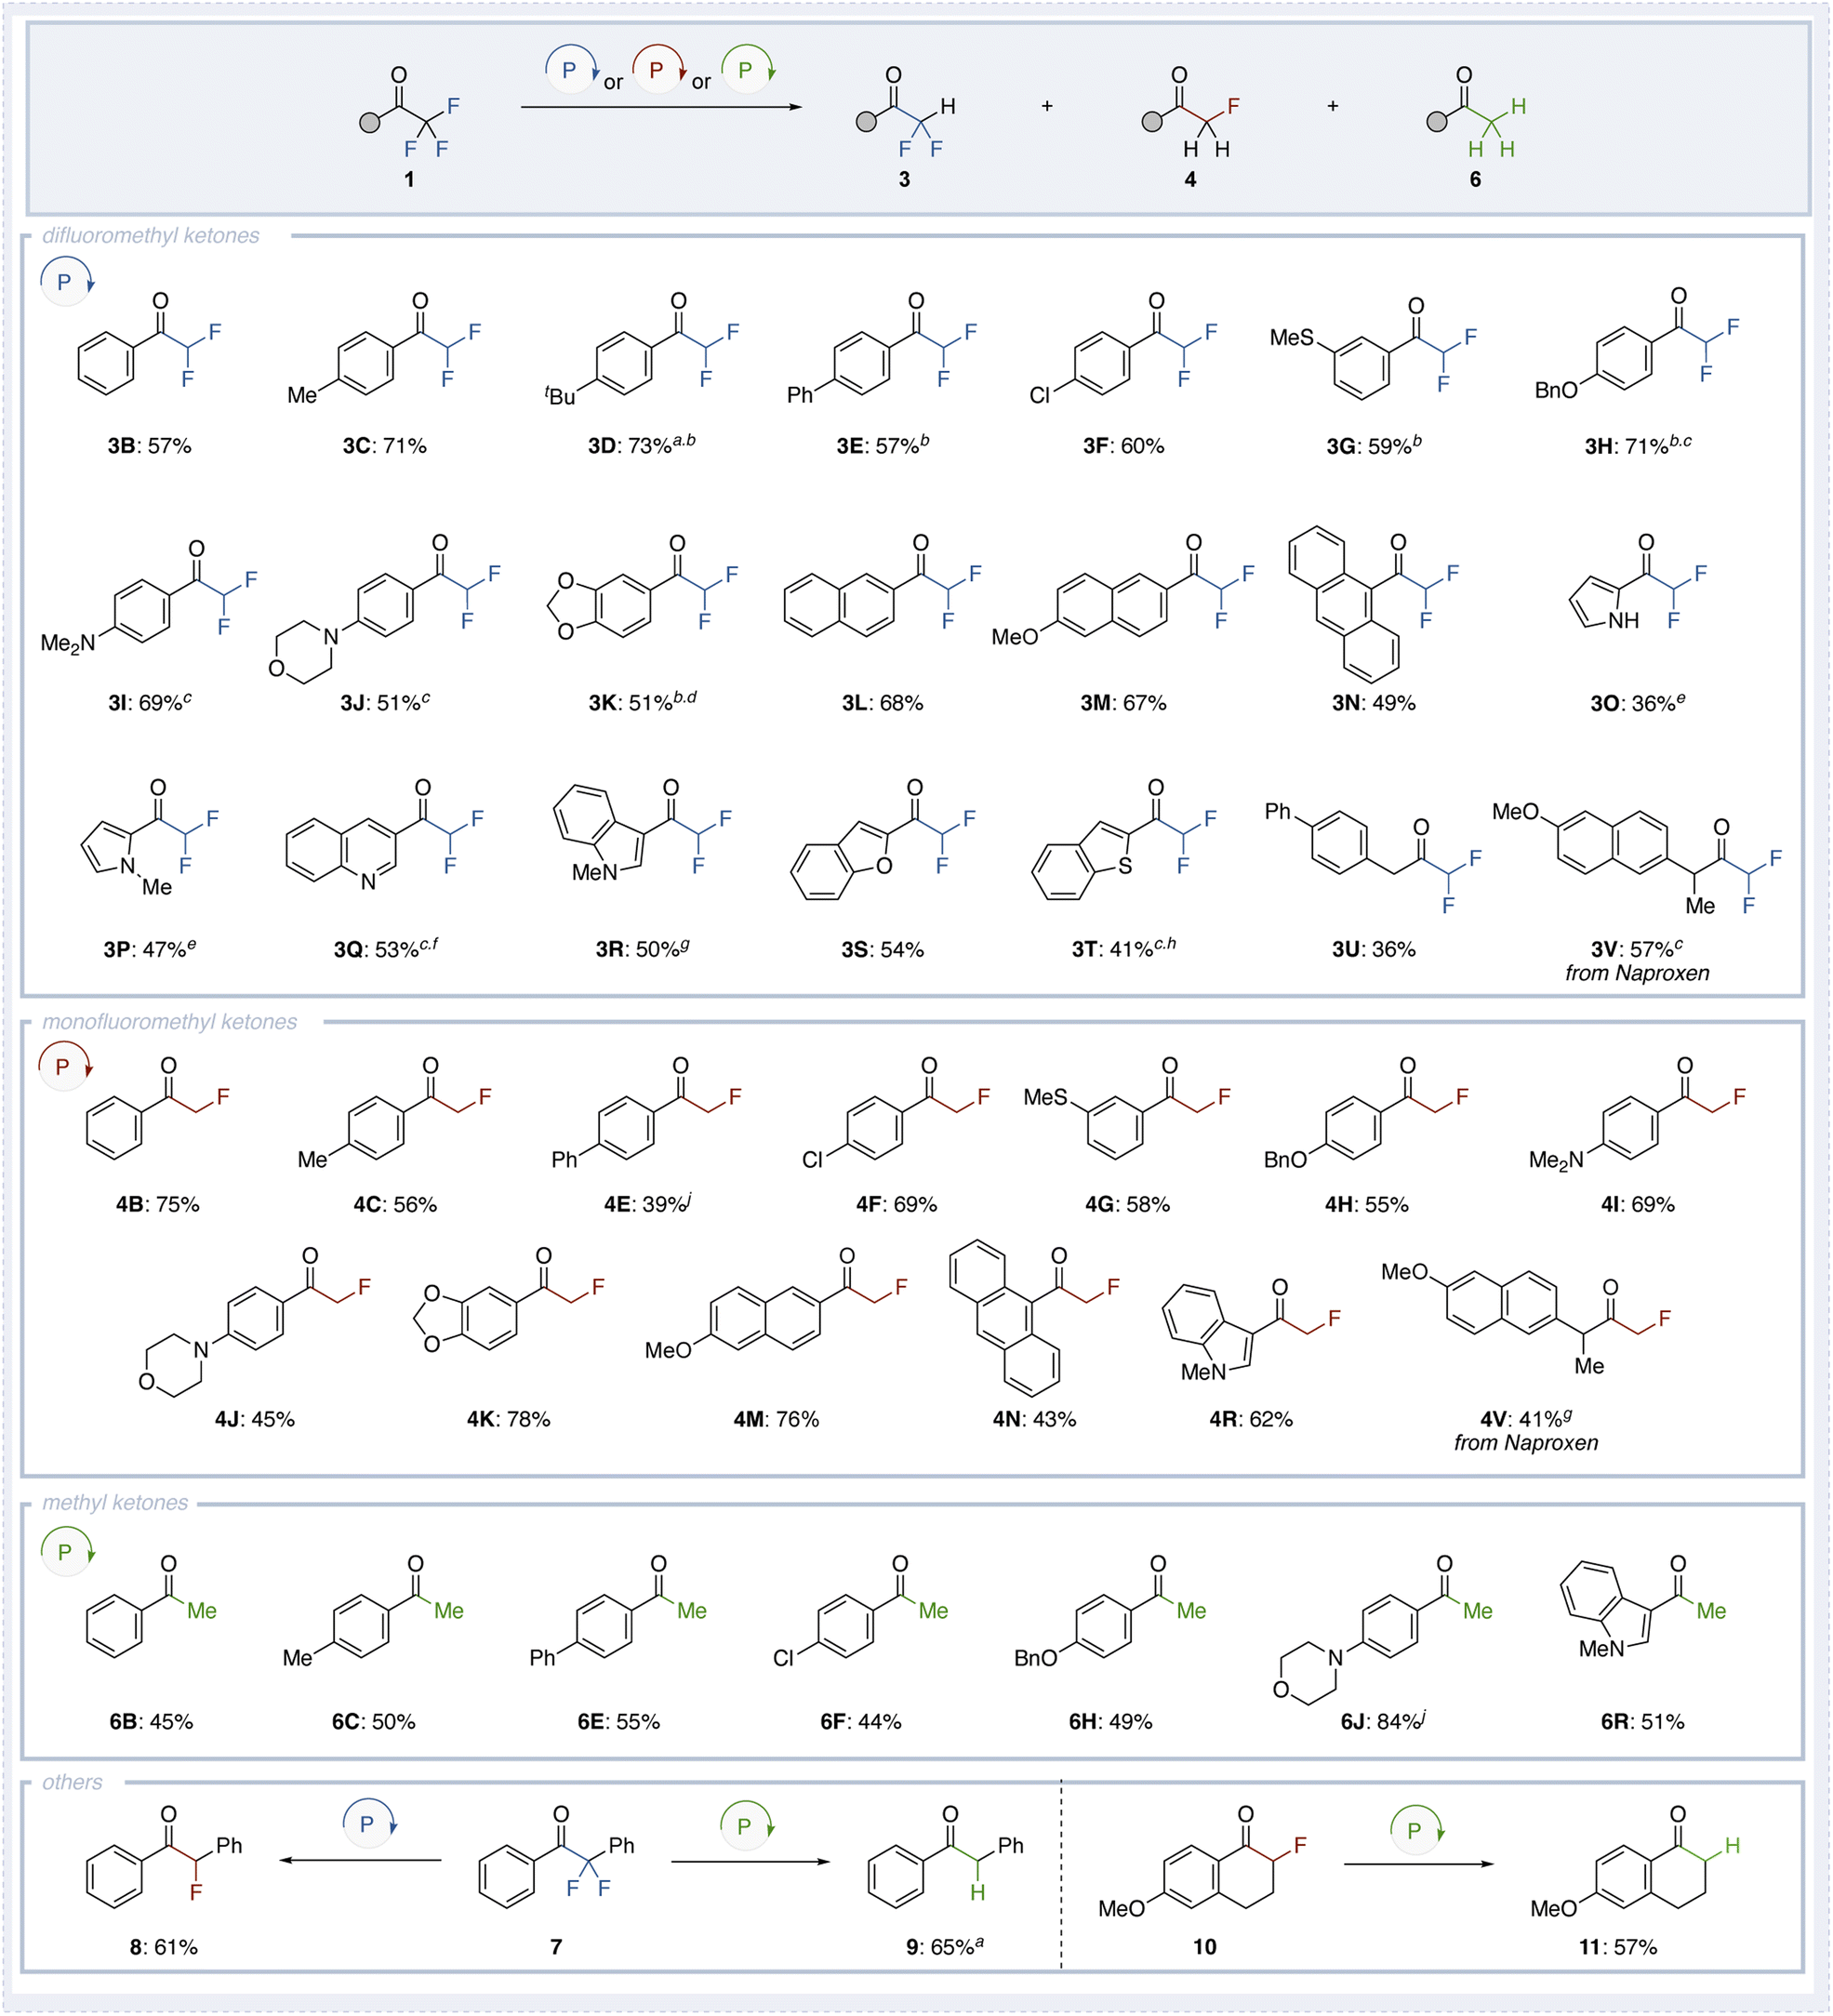
Task: Click the blue P icon in the header scheme
Action: click(571, 69)
